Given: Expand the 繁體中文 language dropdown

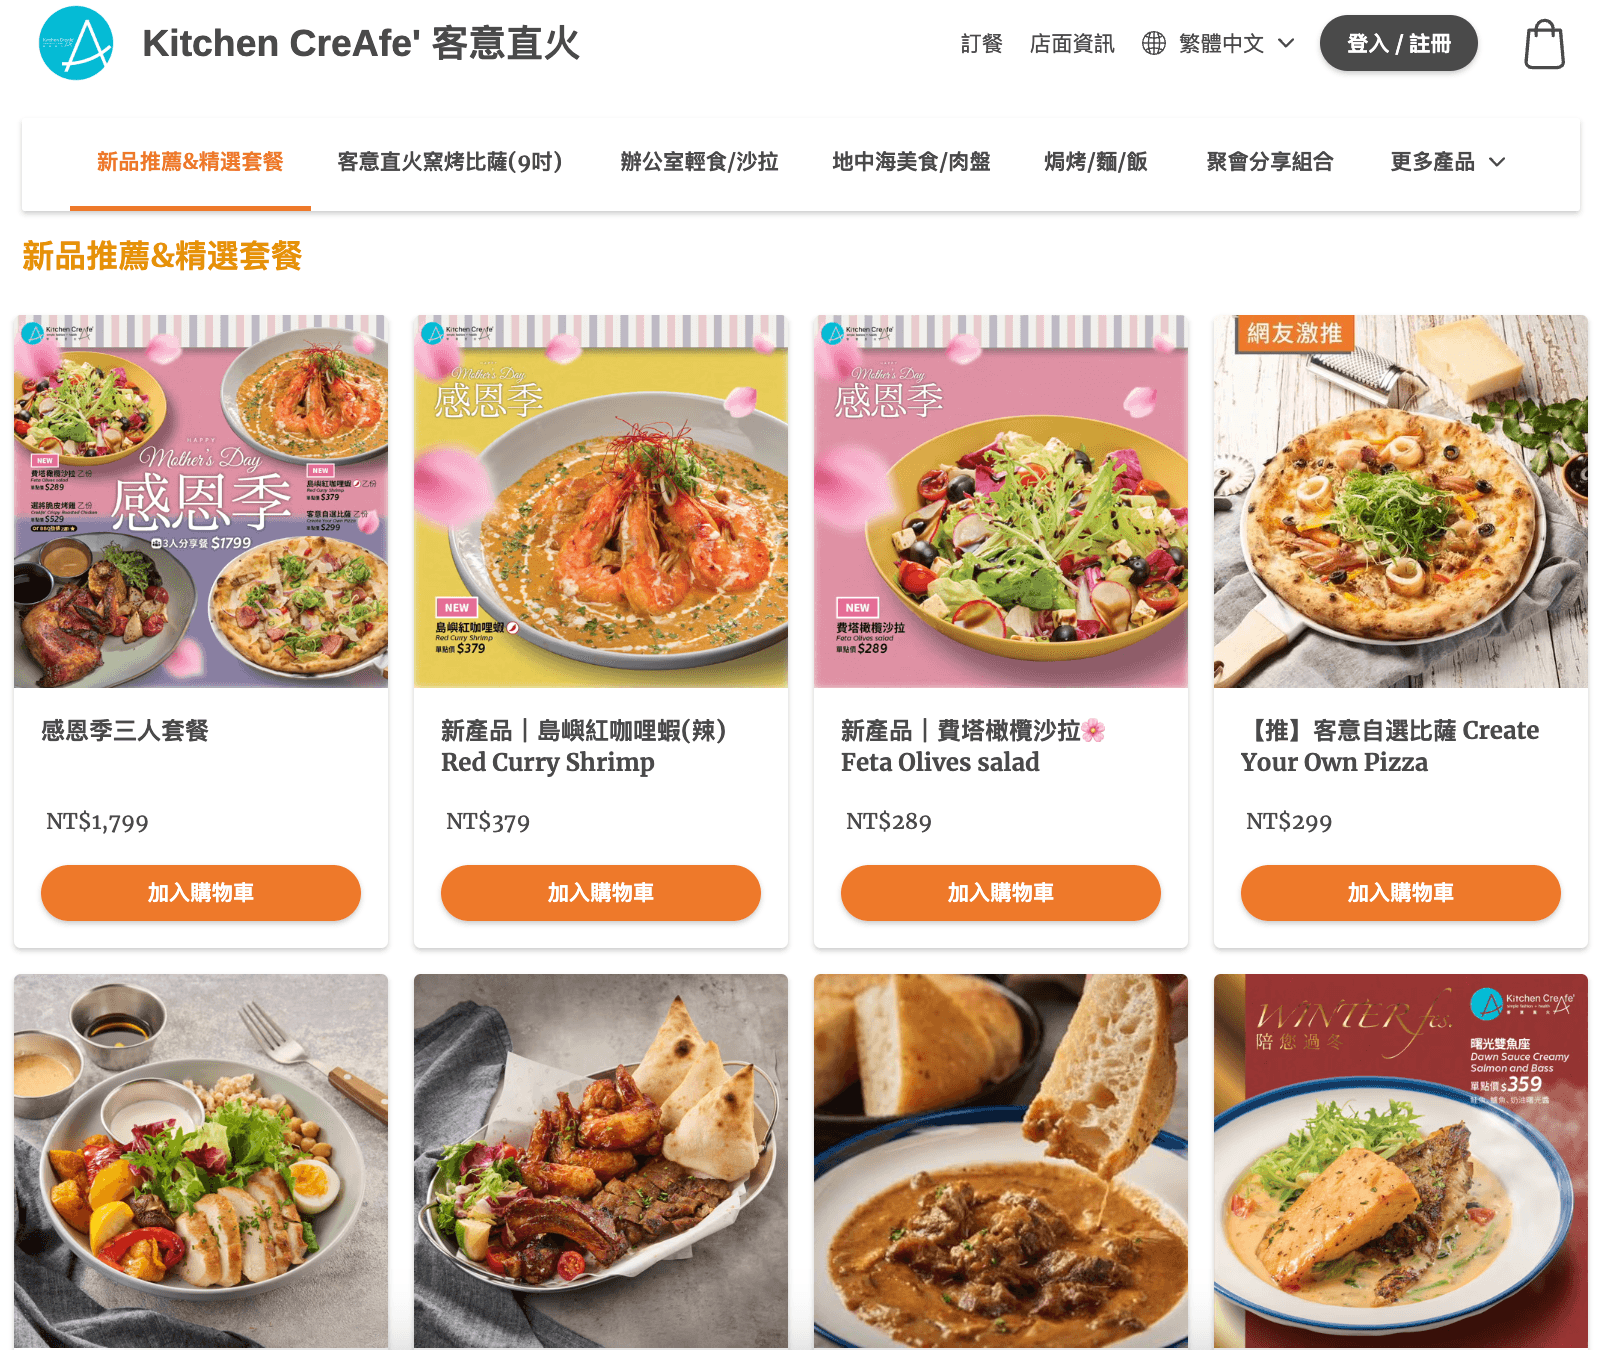Looking at the screenshot, I should pyautogui.click(x=1236, y=43).
